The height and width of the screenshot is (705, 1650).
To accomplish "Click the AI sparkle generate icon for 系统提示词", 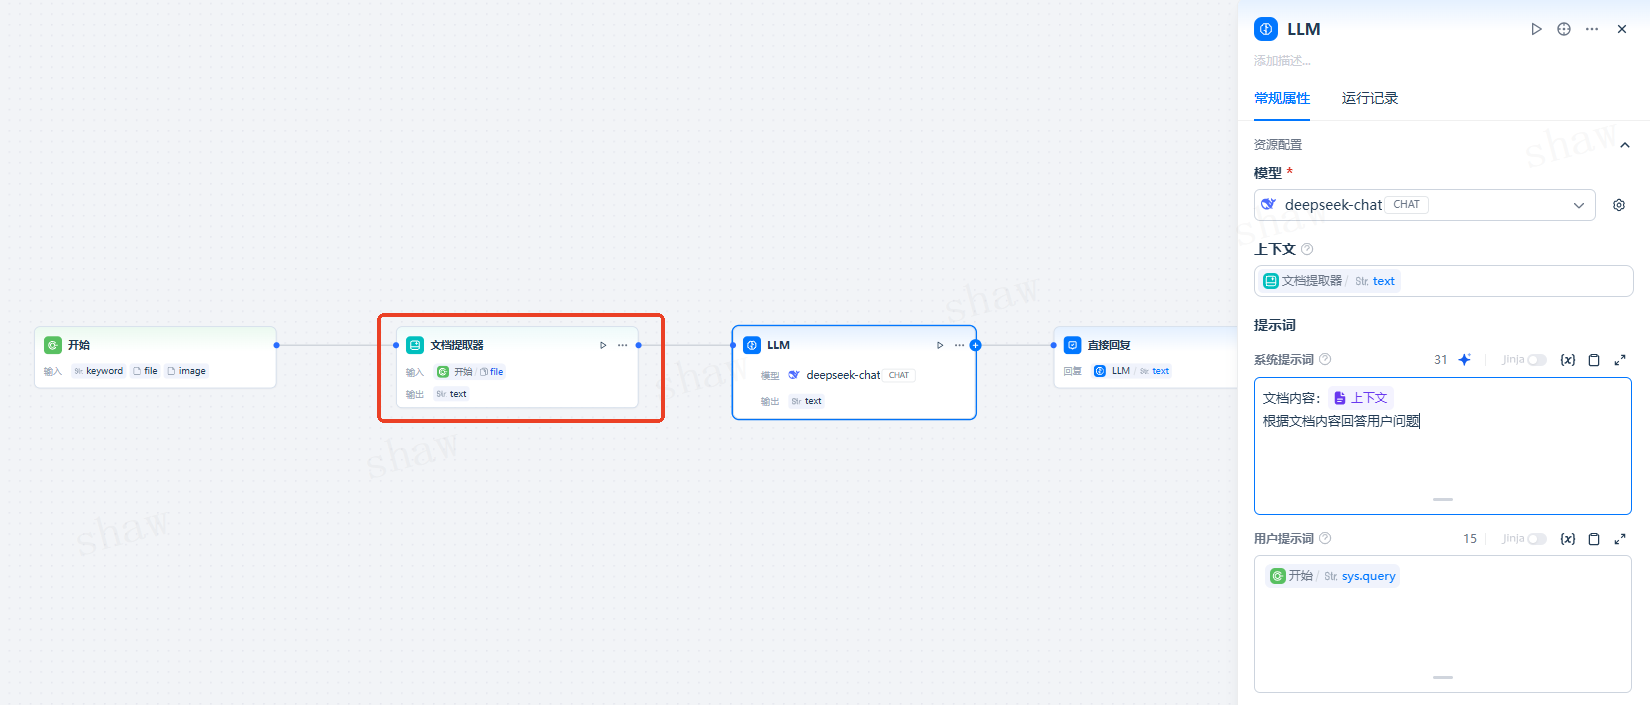I will pyautogui.click(x=1464, y=360).
